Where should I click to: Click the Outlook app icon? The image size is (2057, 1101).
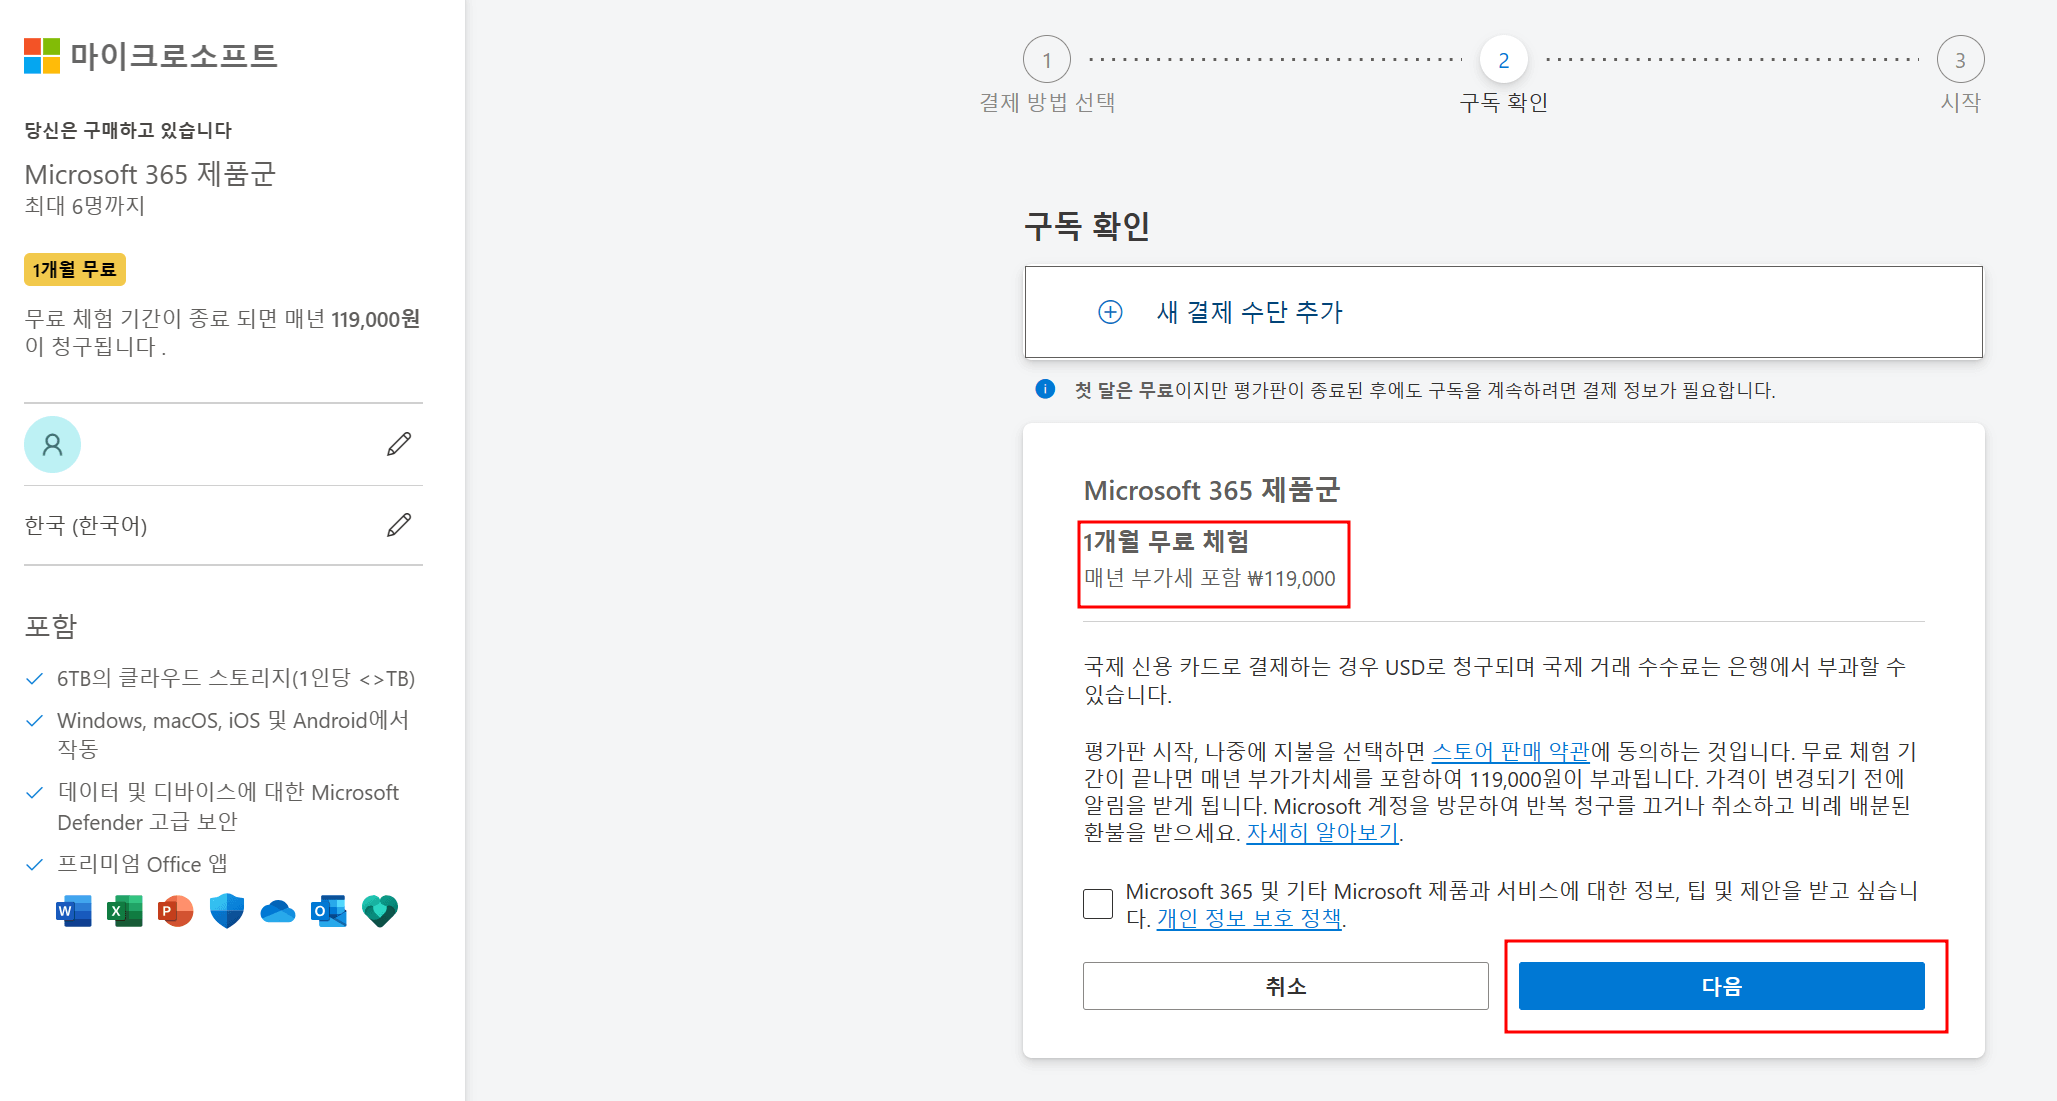tap(329, 911)
